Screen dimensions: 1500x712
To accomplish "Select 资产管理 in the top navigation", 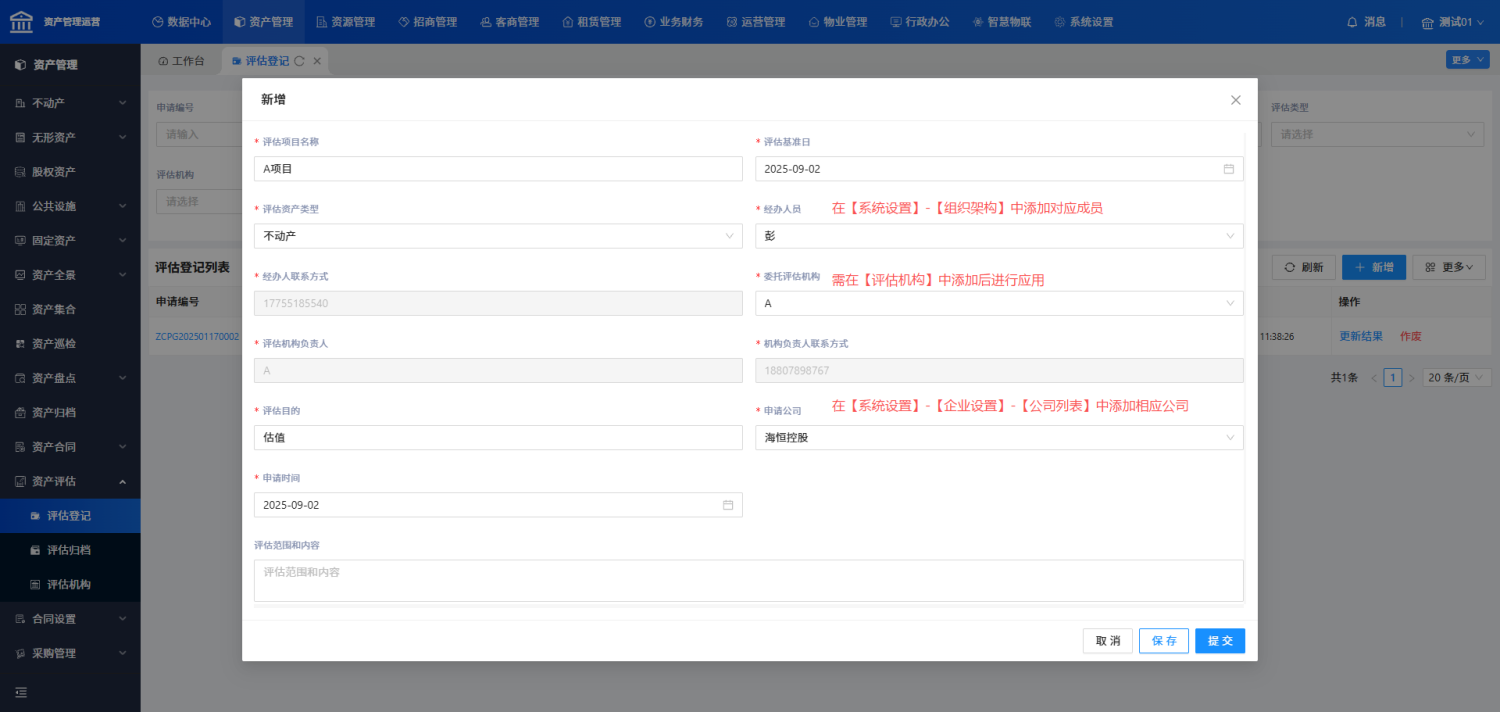I will tap(263, 21).
